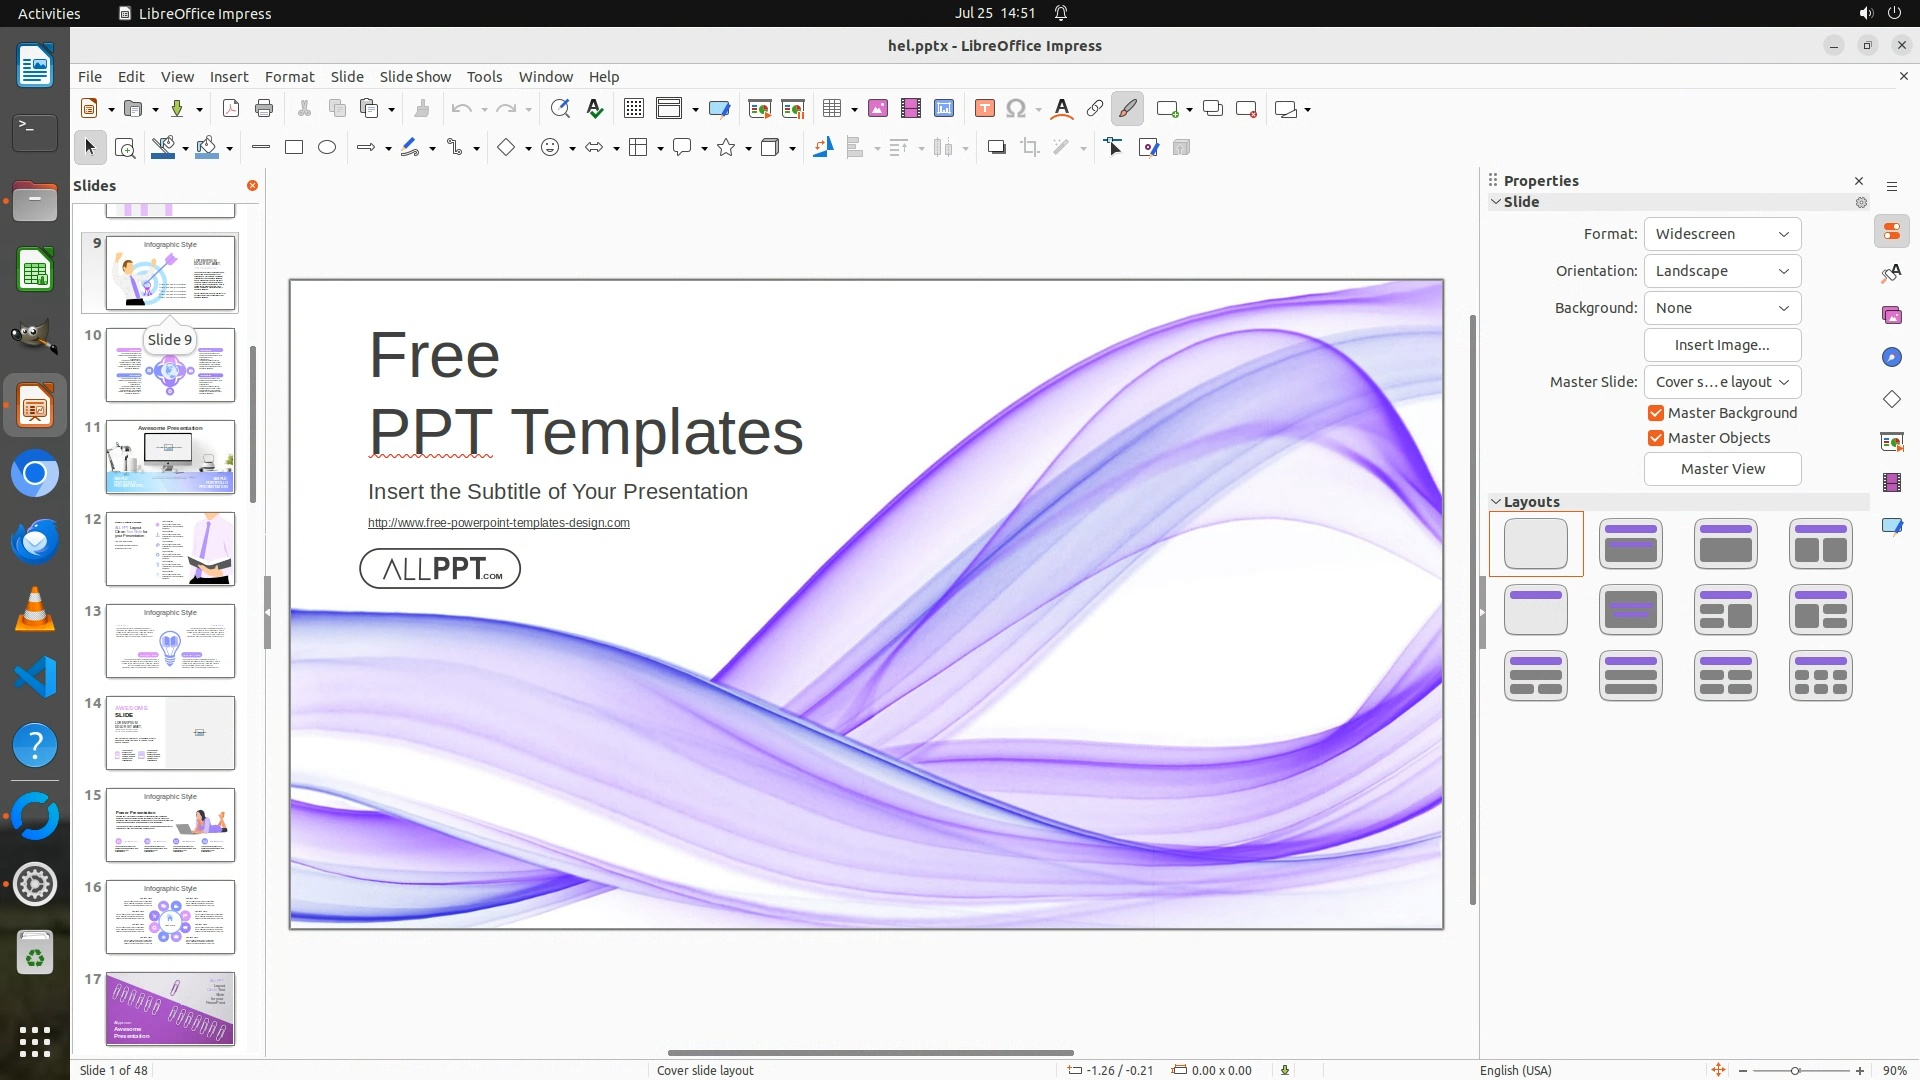Click the Insert Special Character omega icon
This screenshot has width=1920, height=1080.
point(1016,109)
